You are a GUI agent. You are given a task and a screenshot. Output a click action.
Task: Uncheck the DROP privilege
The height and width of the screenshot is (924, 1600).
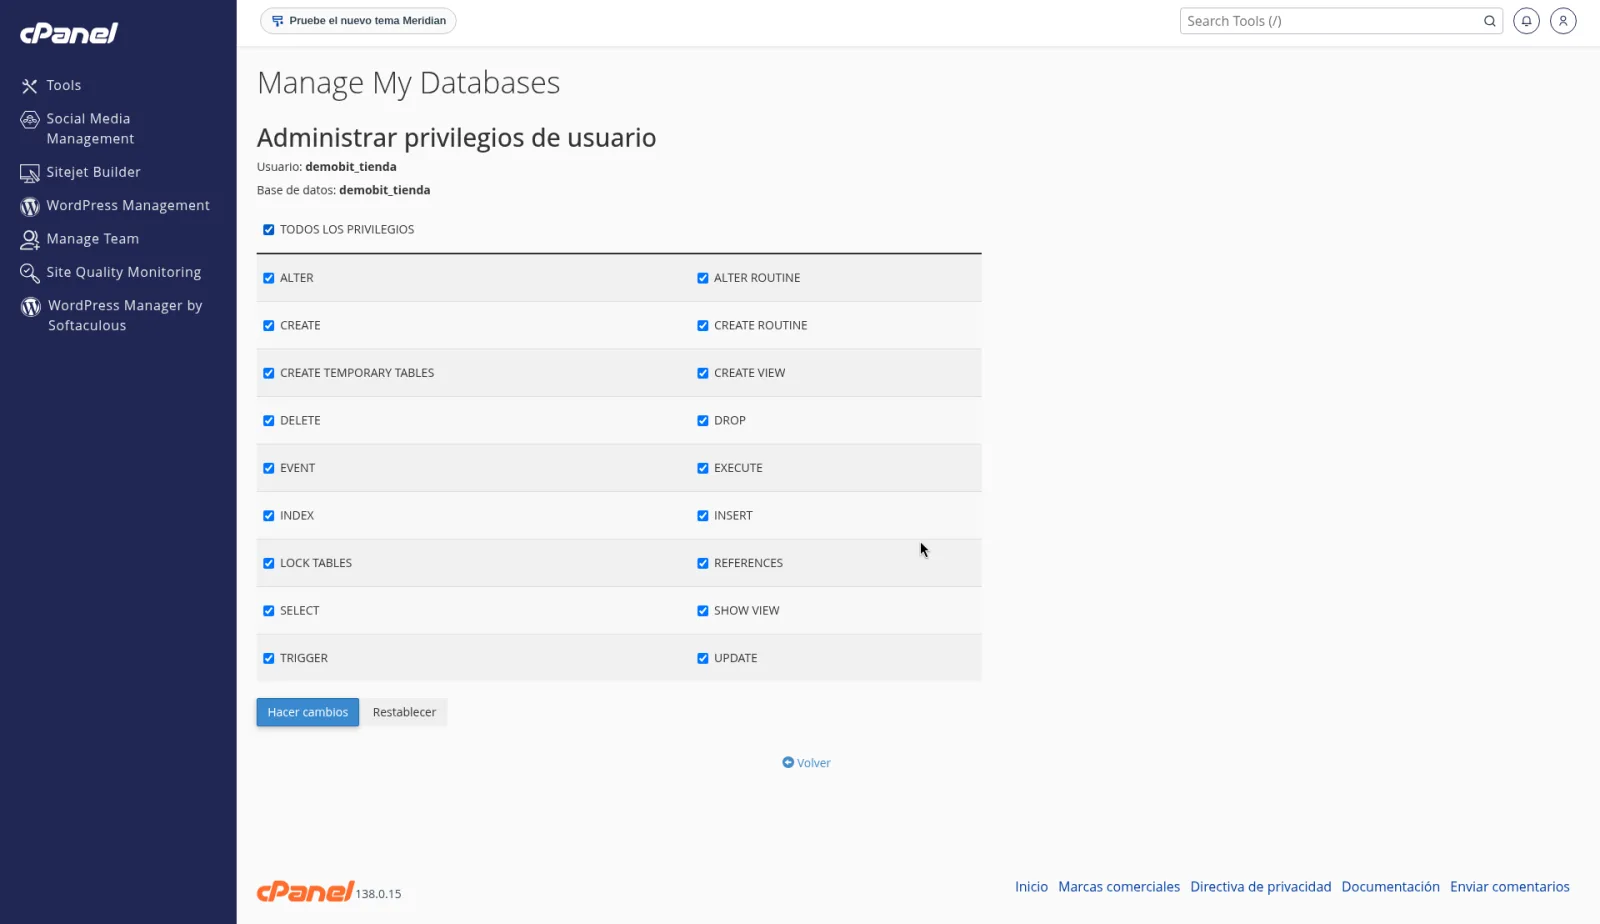click(x=702, y=421)
